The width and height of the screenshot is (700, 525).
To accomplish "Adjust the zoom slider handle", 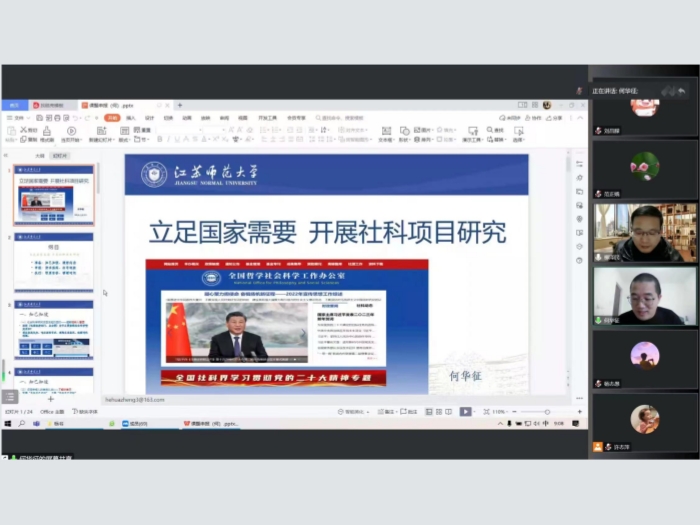I will (x=547, y=412).
